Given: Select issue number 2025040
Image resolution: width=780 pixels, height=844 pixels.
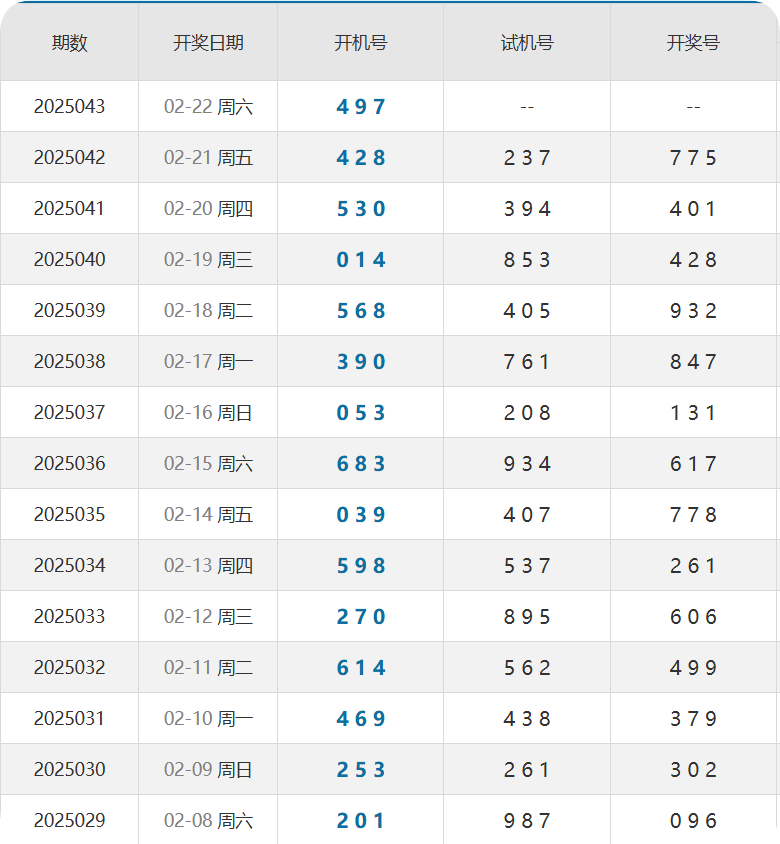Looking at the screenshot, I should [x=69, y=259].
